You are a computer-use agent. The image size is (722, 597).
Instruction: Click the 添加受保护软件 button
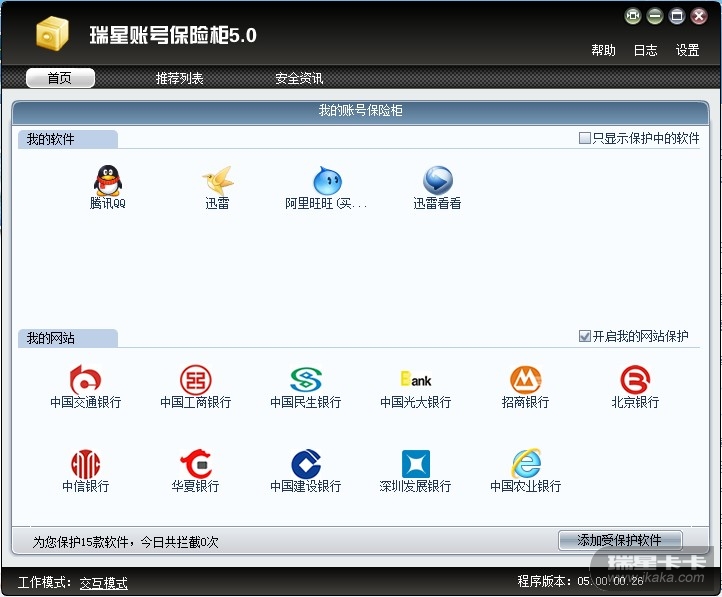pyautogui.click(x=620, y=540)
